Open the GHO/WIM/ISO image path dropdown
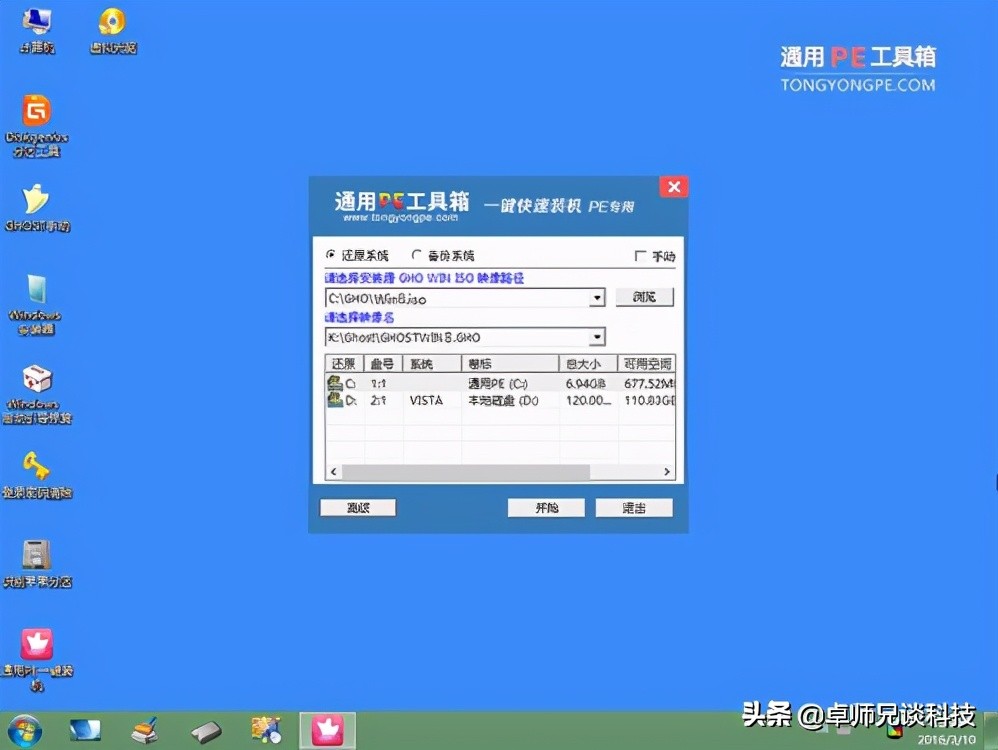This screenshot has height=750, width=998. (x=598, y=297)
